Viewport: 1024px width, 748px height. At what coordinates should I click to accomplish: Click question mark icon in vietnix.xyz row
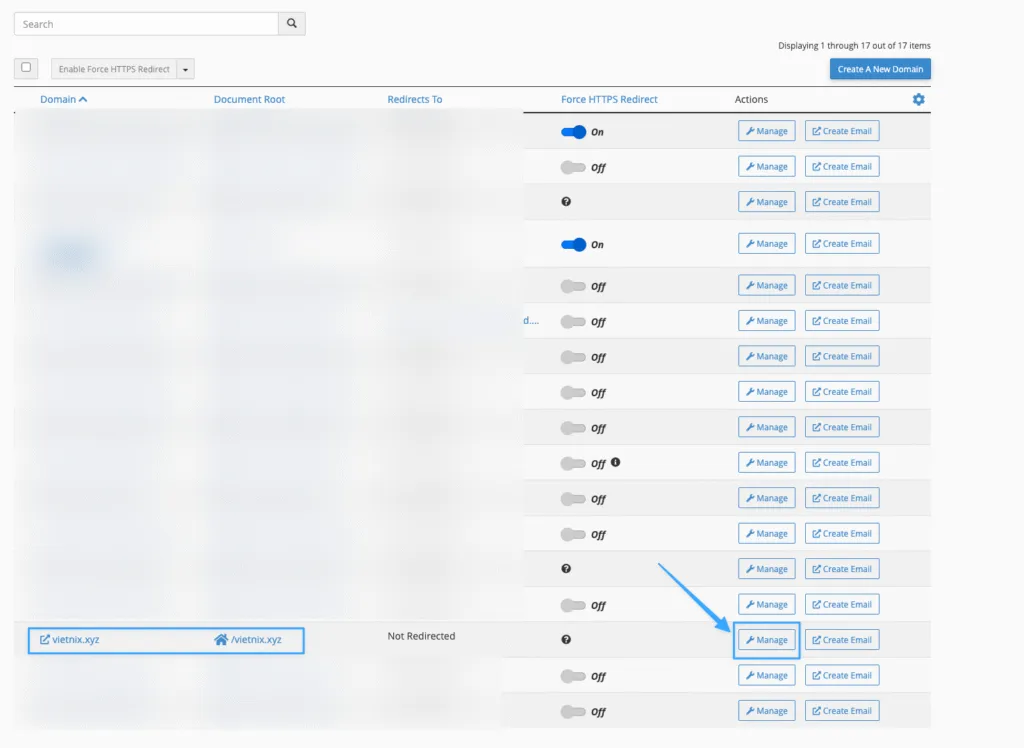click(x=566, y=640)
